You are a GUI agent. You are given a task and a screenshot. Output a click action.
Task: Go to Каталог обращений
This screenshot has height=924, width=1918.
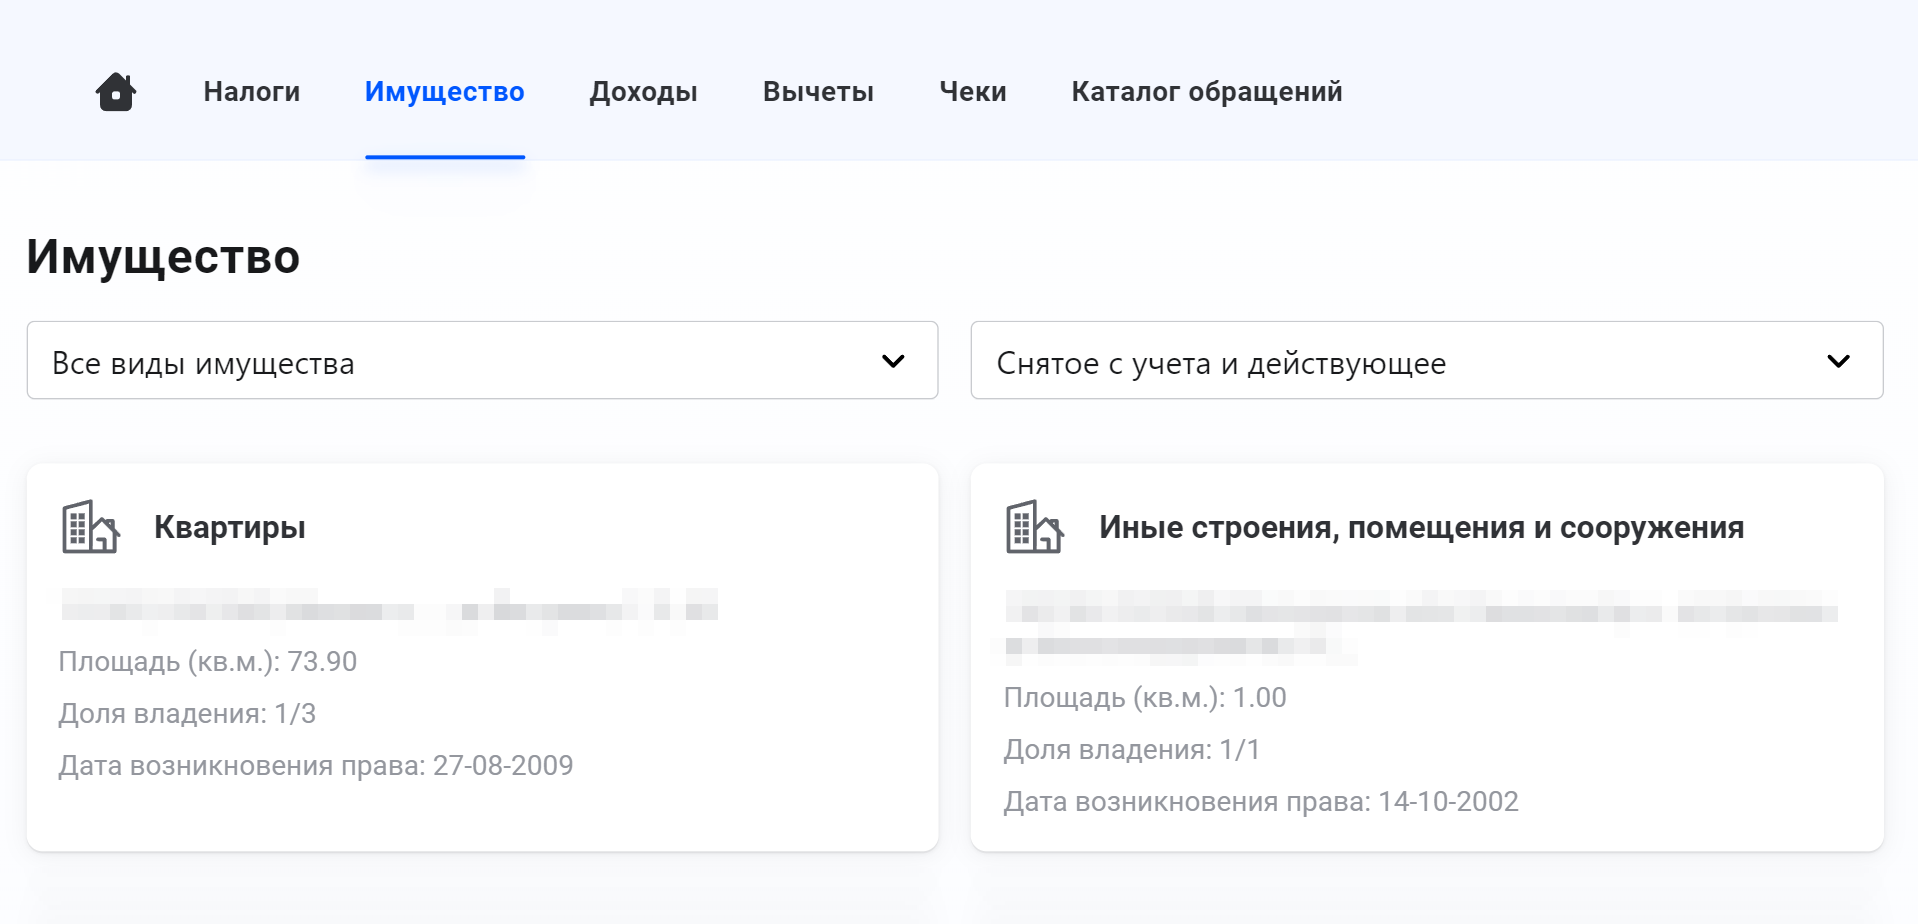pos(1207,92)
